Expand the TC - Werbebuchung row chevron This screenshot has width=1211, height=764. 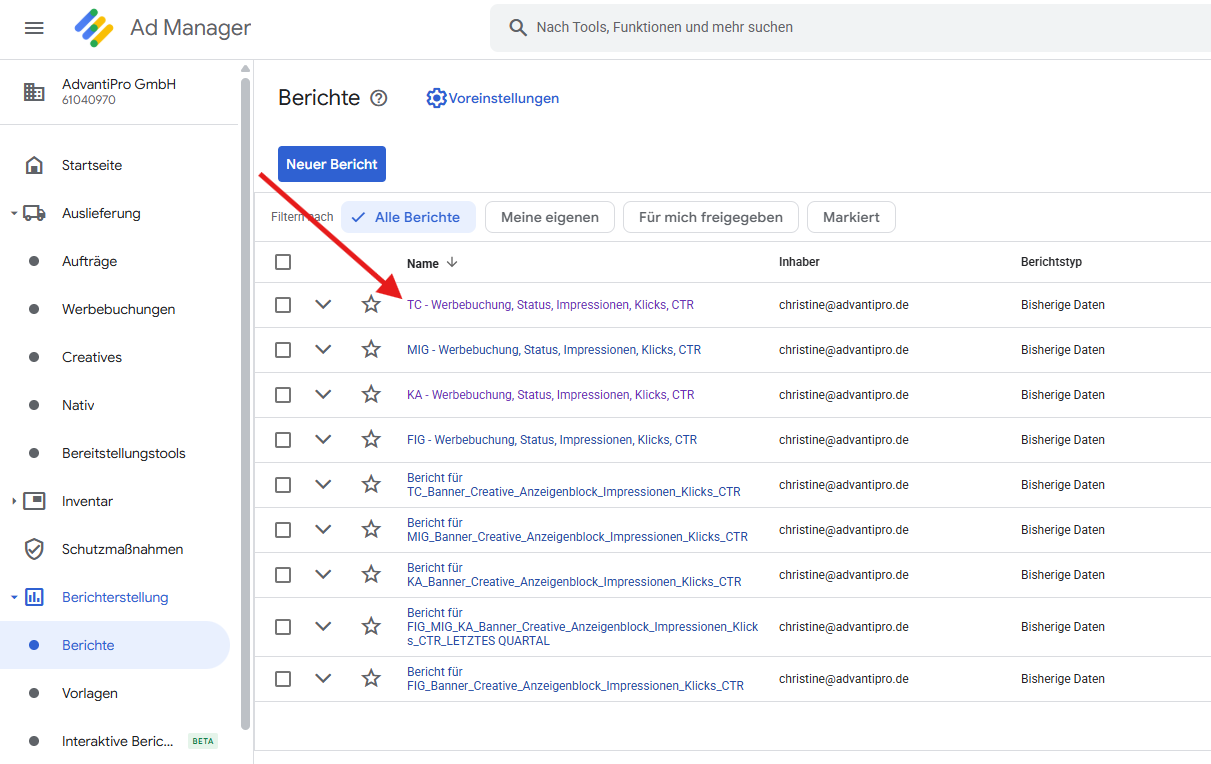(x=323, y=304)
